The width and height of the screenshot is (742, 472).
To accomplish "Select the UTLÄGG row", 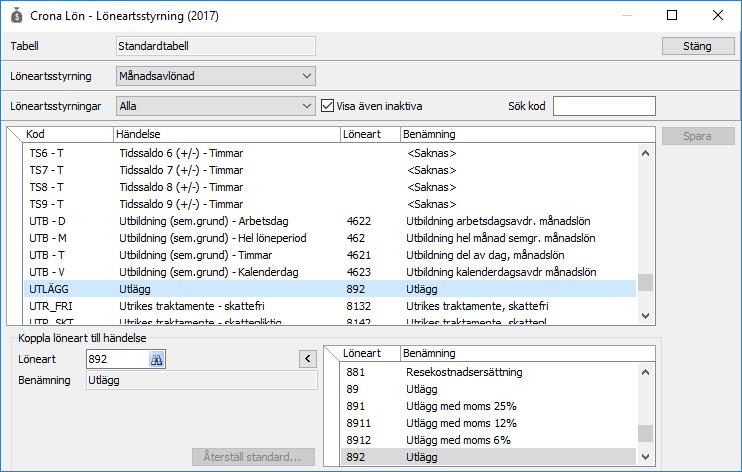I will [x=330, y=289].
